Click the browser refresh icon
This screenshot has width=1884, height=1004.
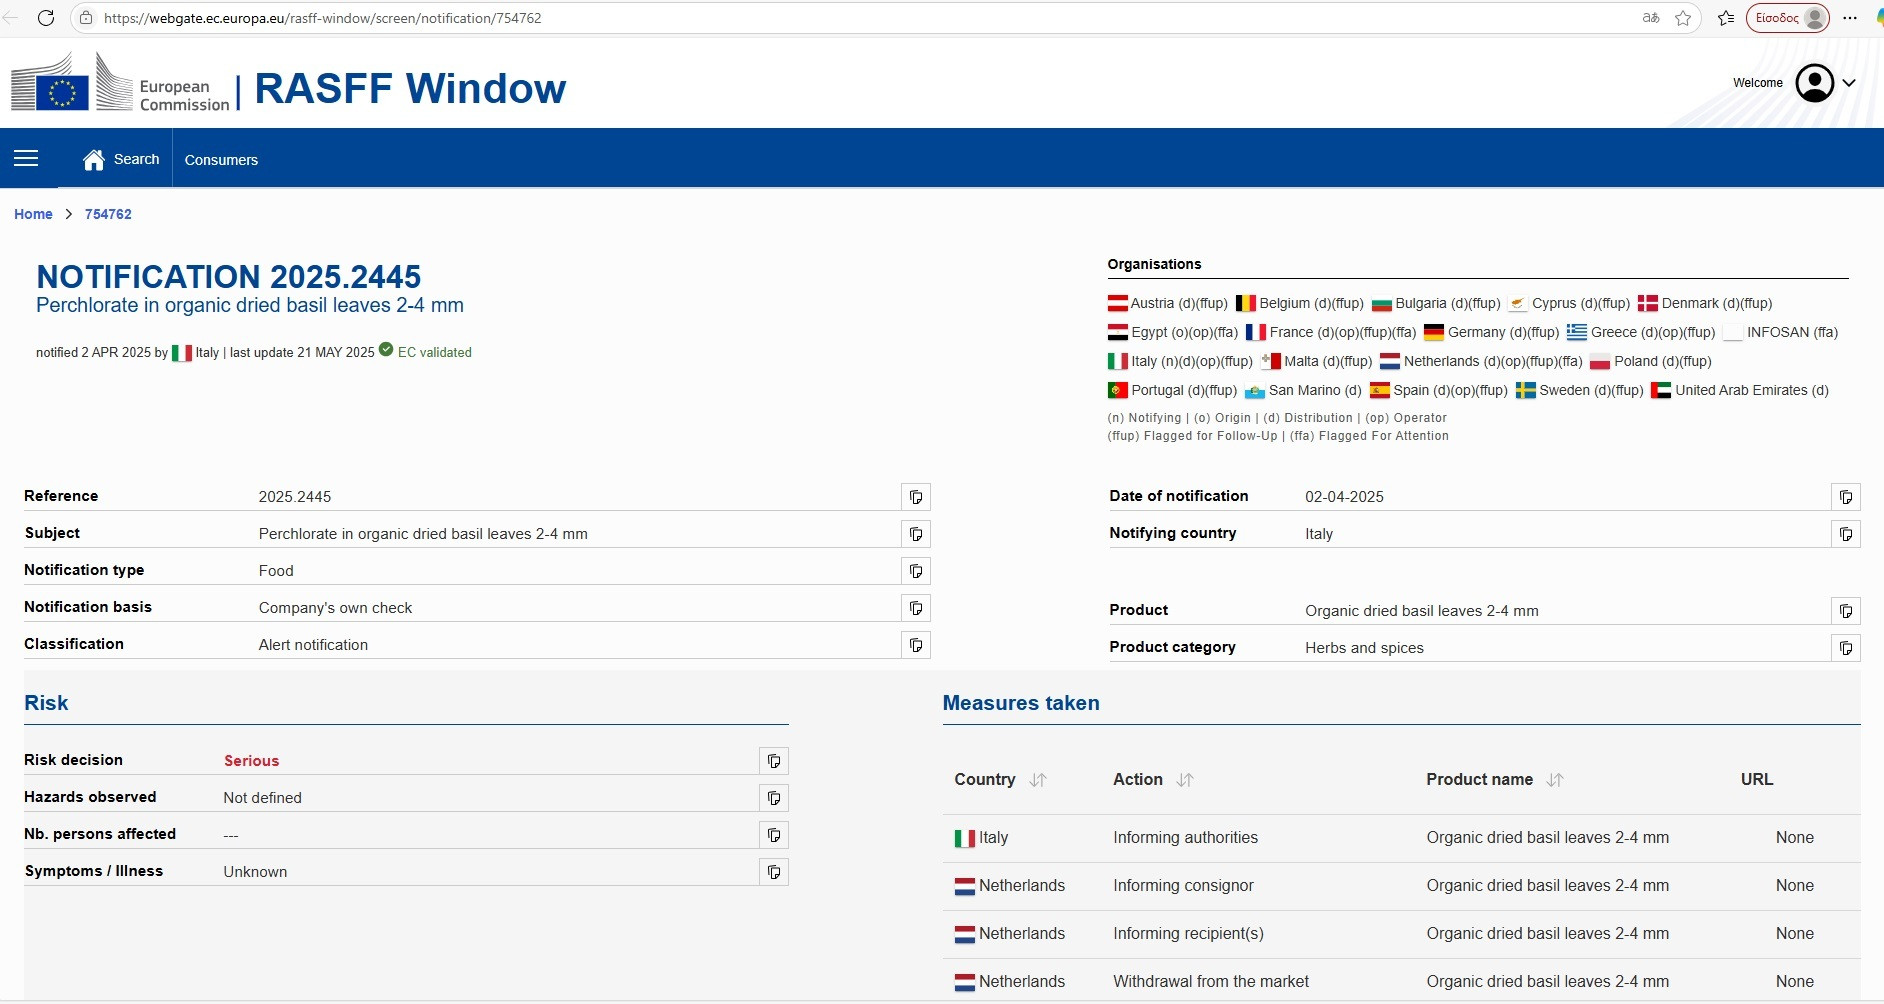tap(46, 18)
